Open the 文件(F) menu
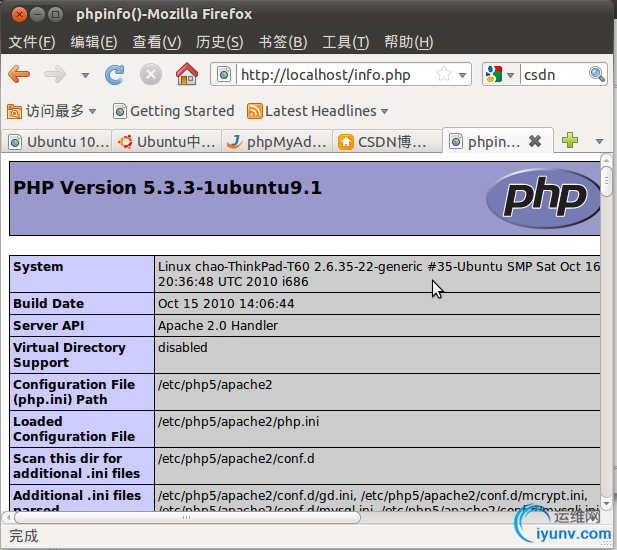 [x=32, y=42]
